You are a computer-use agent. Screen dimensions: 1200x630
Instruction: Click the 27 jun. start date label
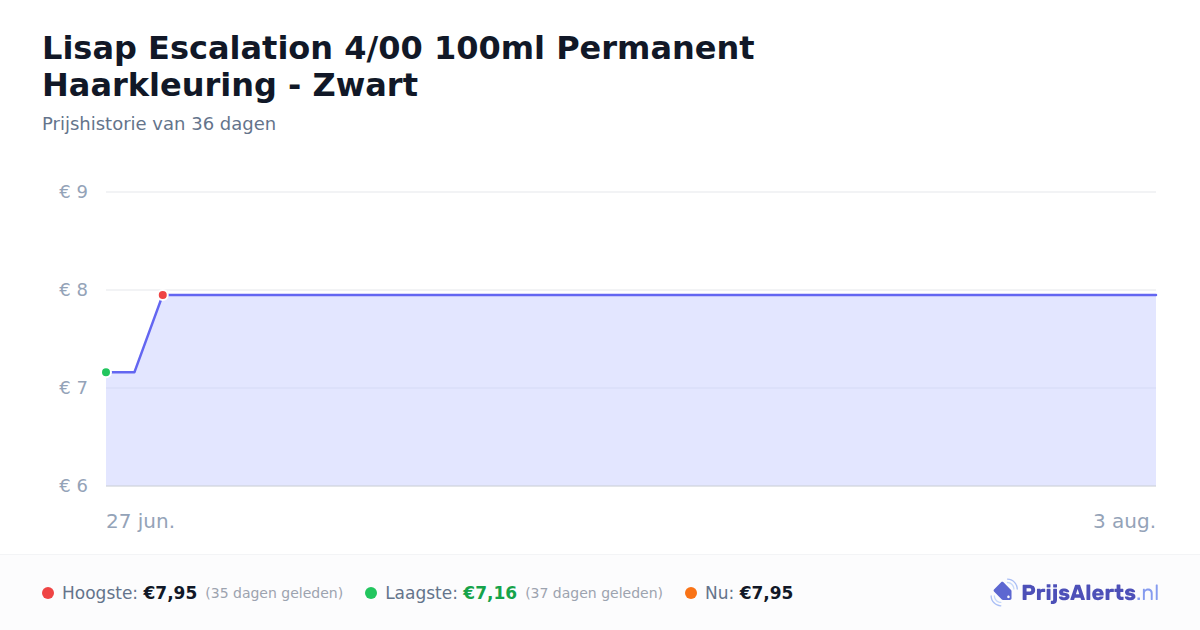tap(141, 521)
